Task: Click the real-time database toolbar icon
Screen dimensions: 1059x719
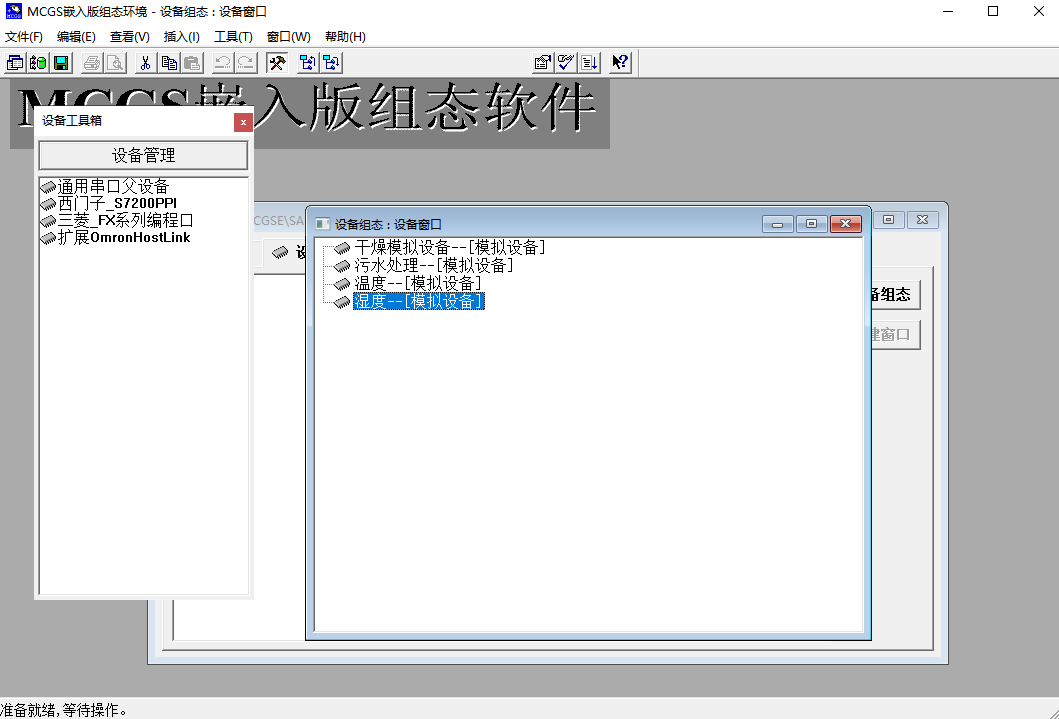Action: (x=38, y=63)
